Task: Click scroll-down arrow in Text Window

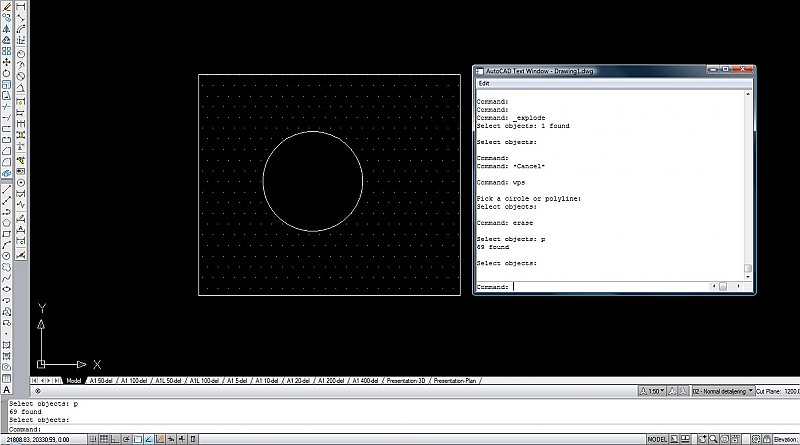Action: [748, 277]
